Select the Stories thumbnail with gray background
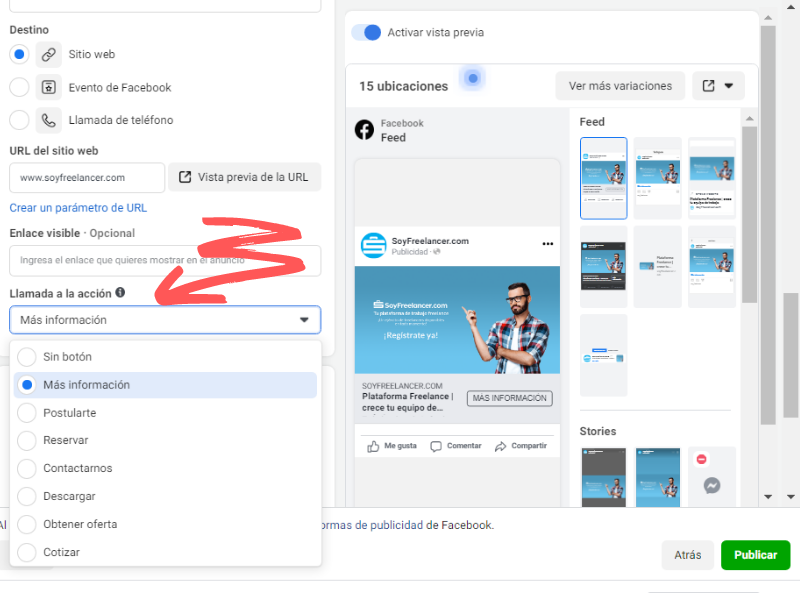The width and height of the screenshot is (800, 600). 604,478
